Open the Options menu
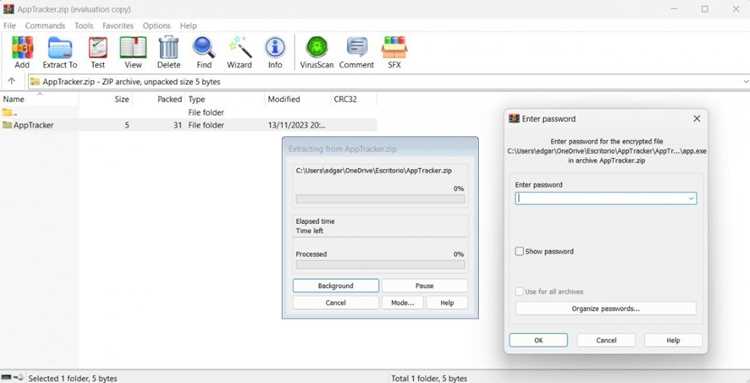 click(x=156, y=26)
